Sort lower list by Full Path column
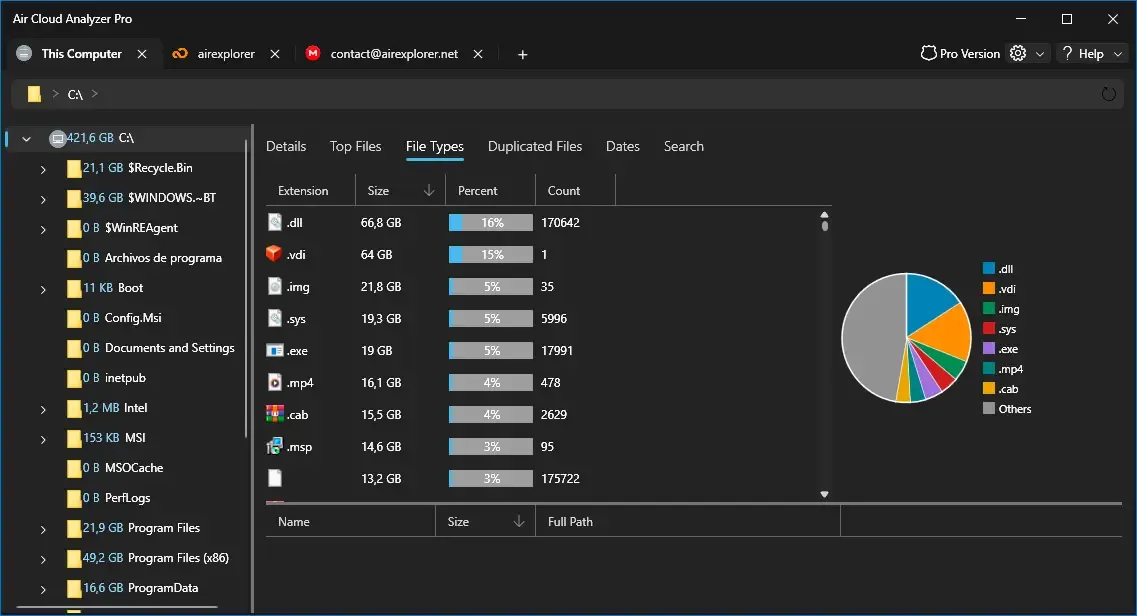Viewport: 1137px width, 616px height. point(687,522)
